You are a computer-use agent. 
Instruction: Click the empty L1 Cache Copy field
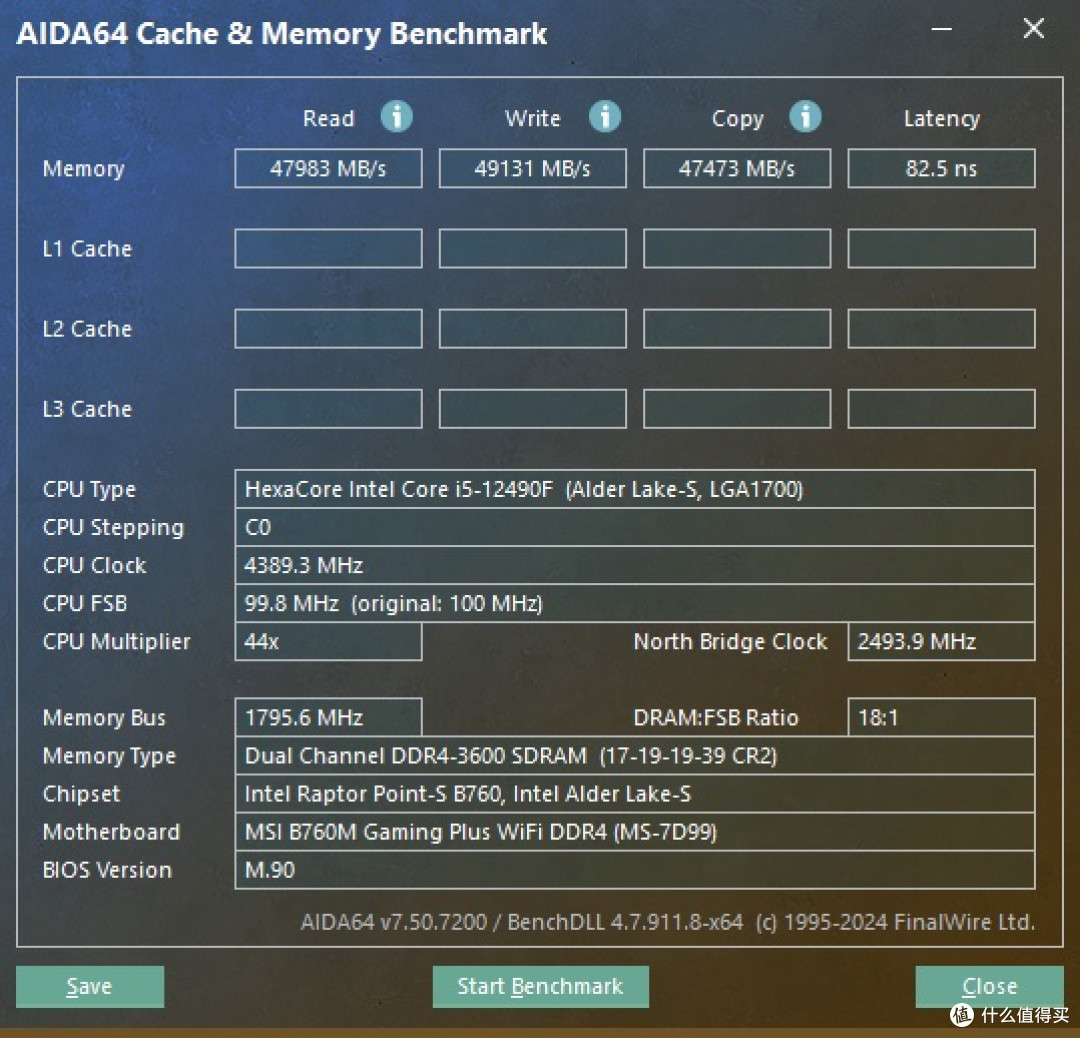pos(737,248)
